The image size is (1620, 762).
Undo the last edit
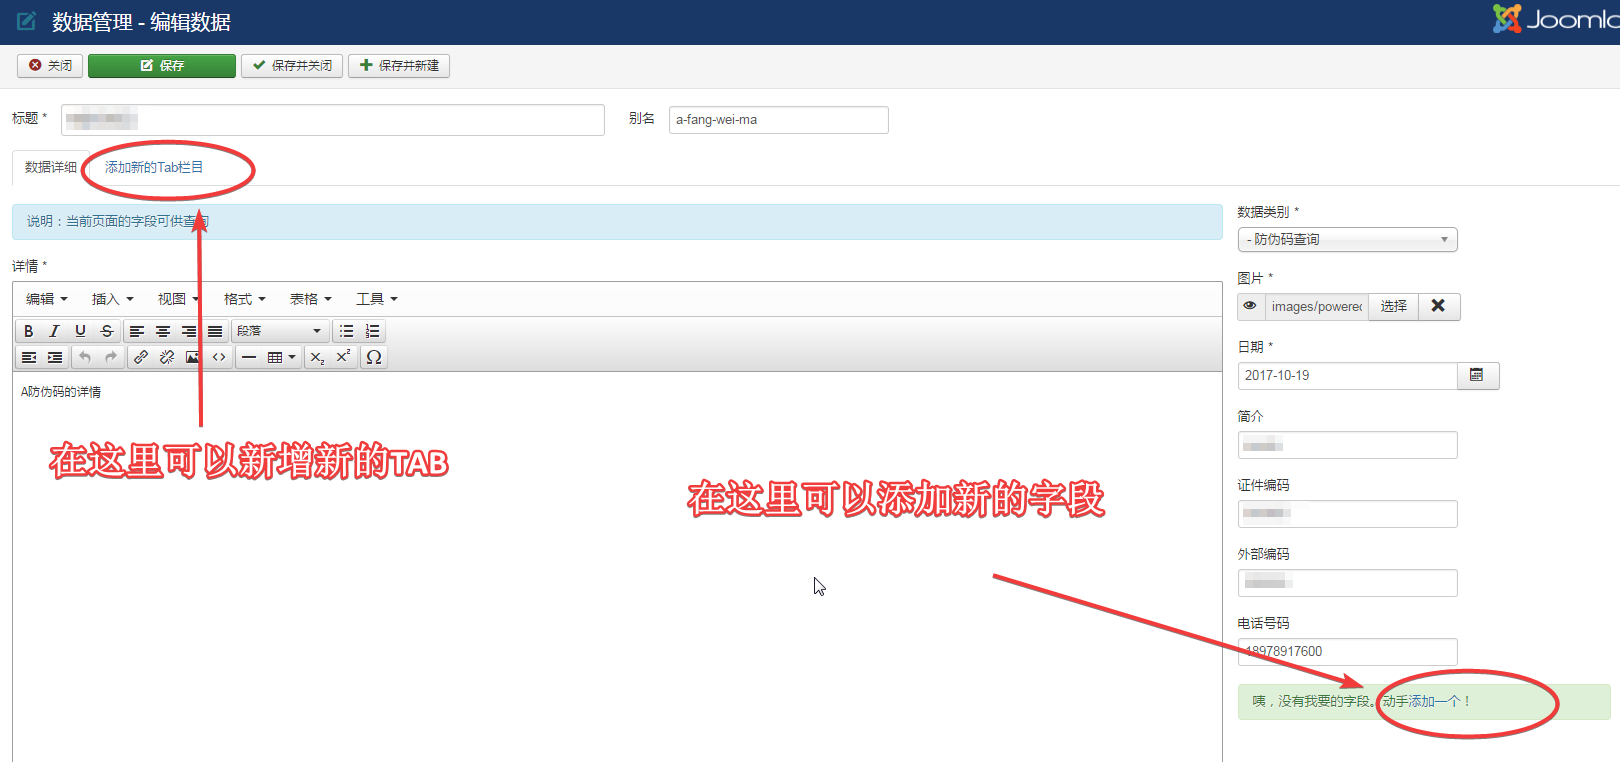pyautogui.click(x=85, y=357)
